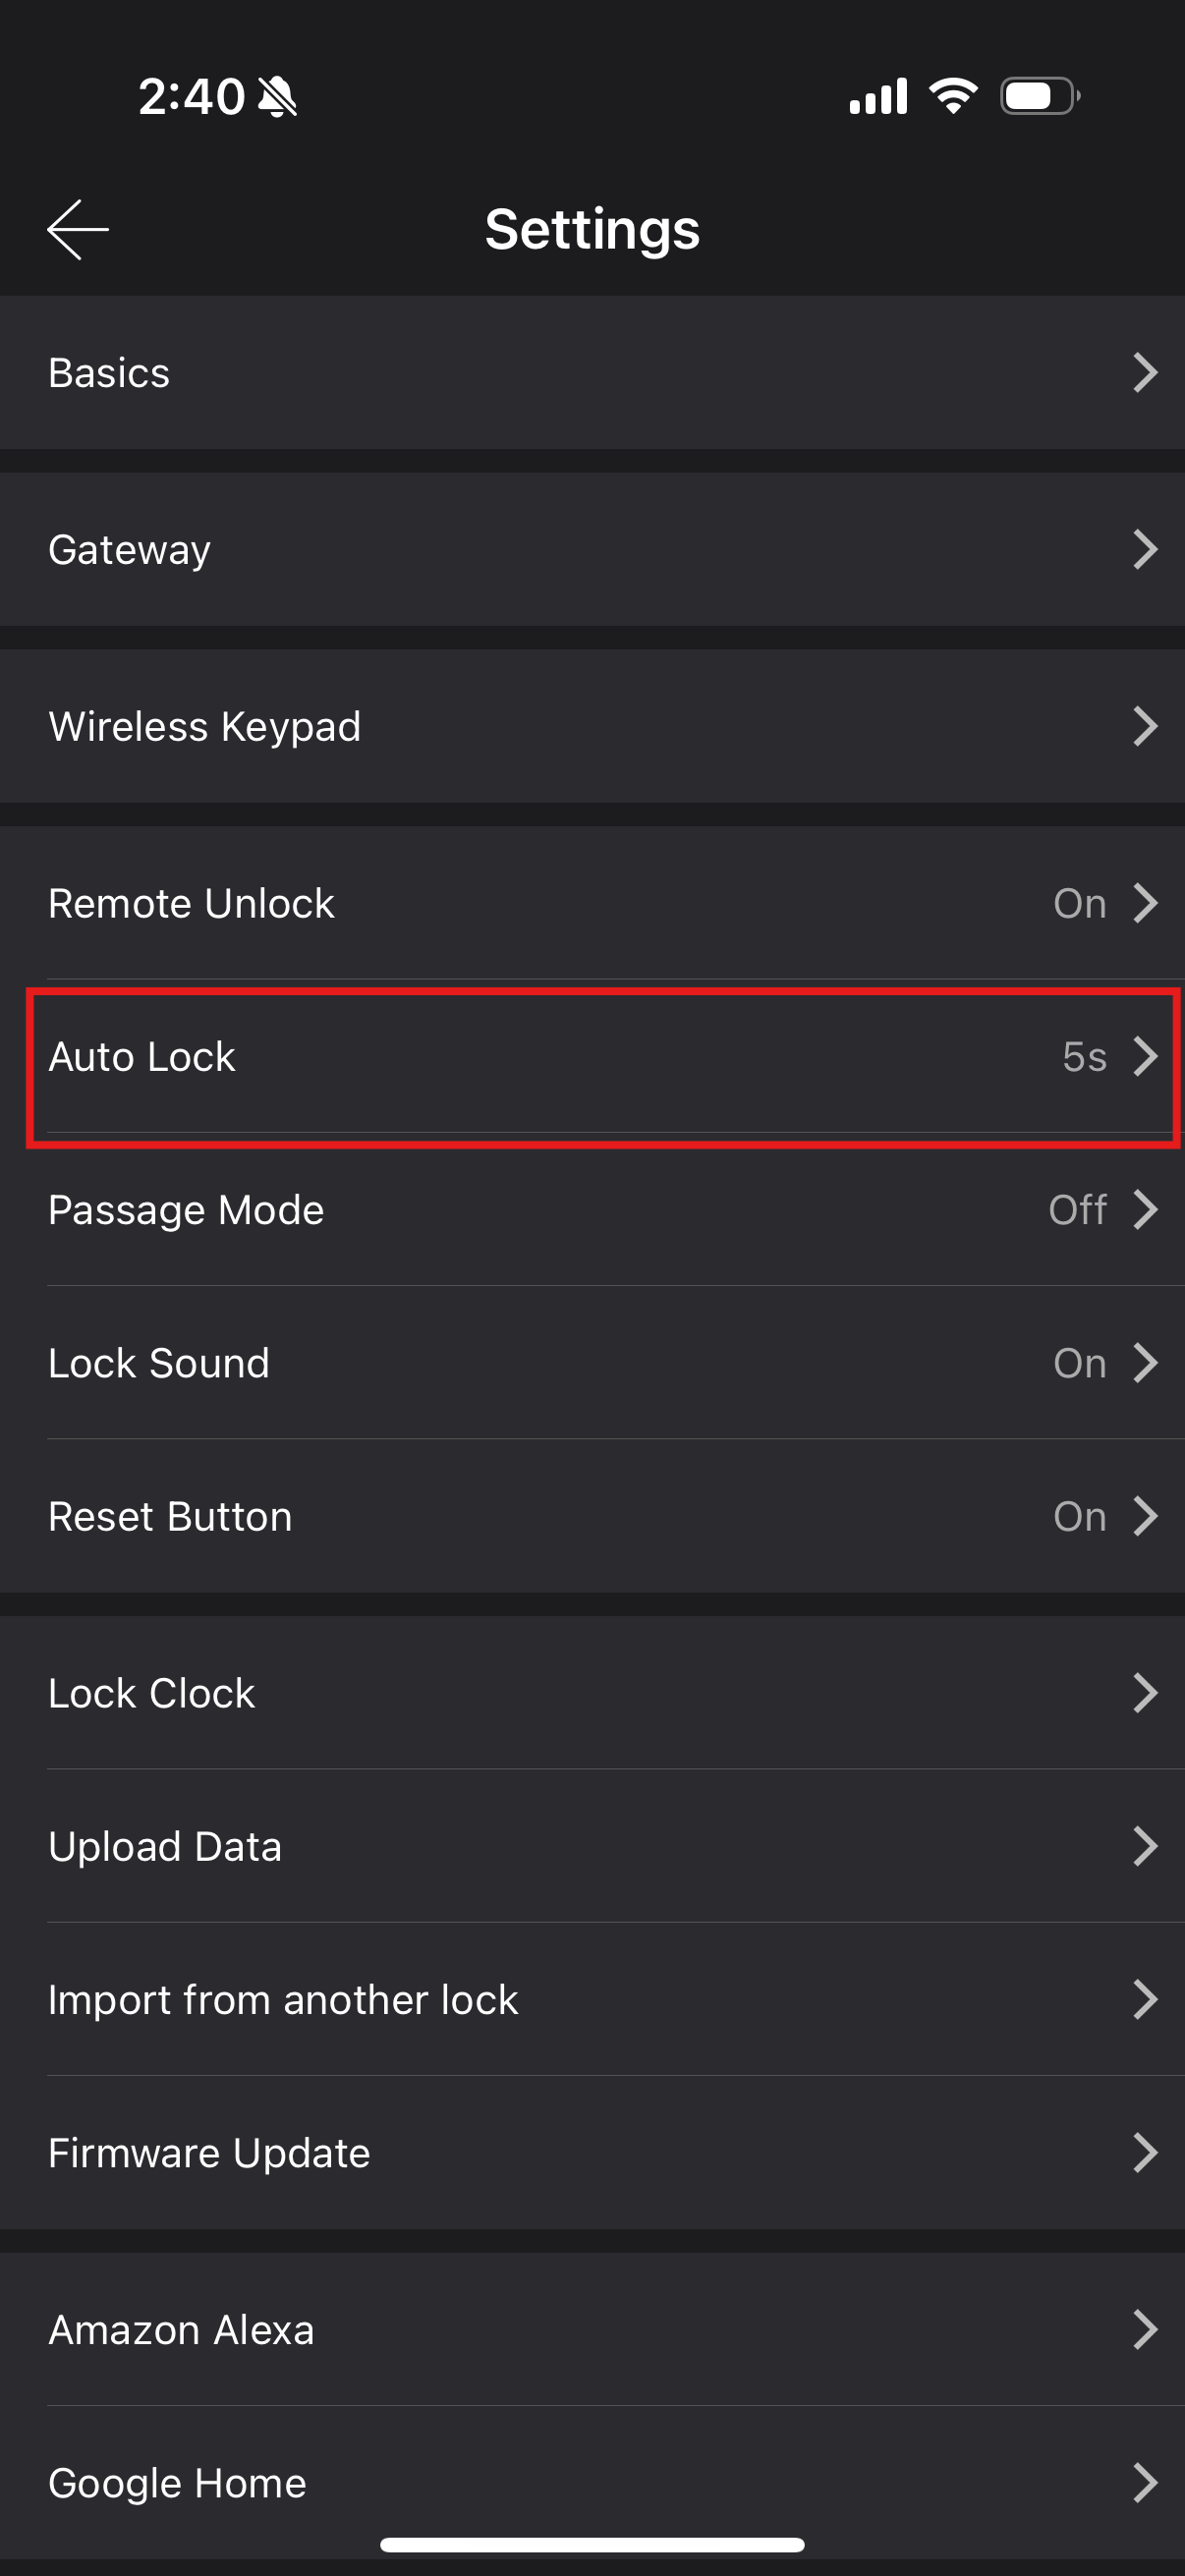The width and height of the screenshot is (1185, 2576).
Task: Open Reset Button On option
Action: point(1080,1516)
